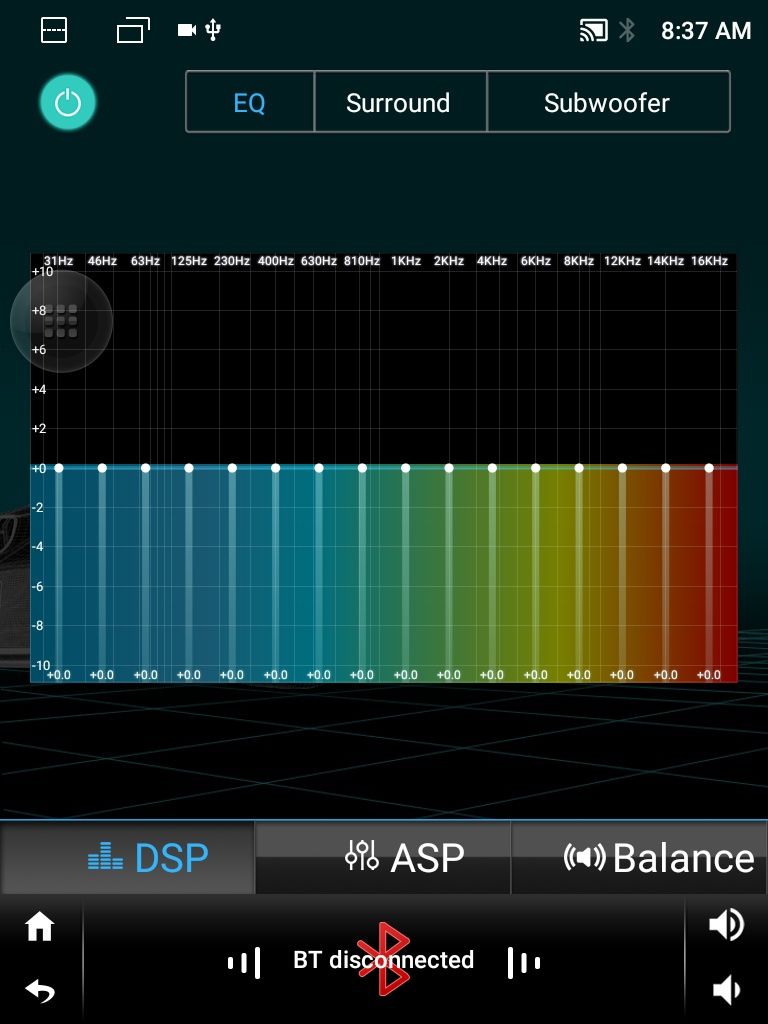Click the 31Hz band slider handle
Screen dimensions: 768x1024
coord(58,467)
